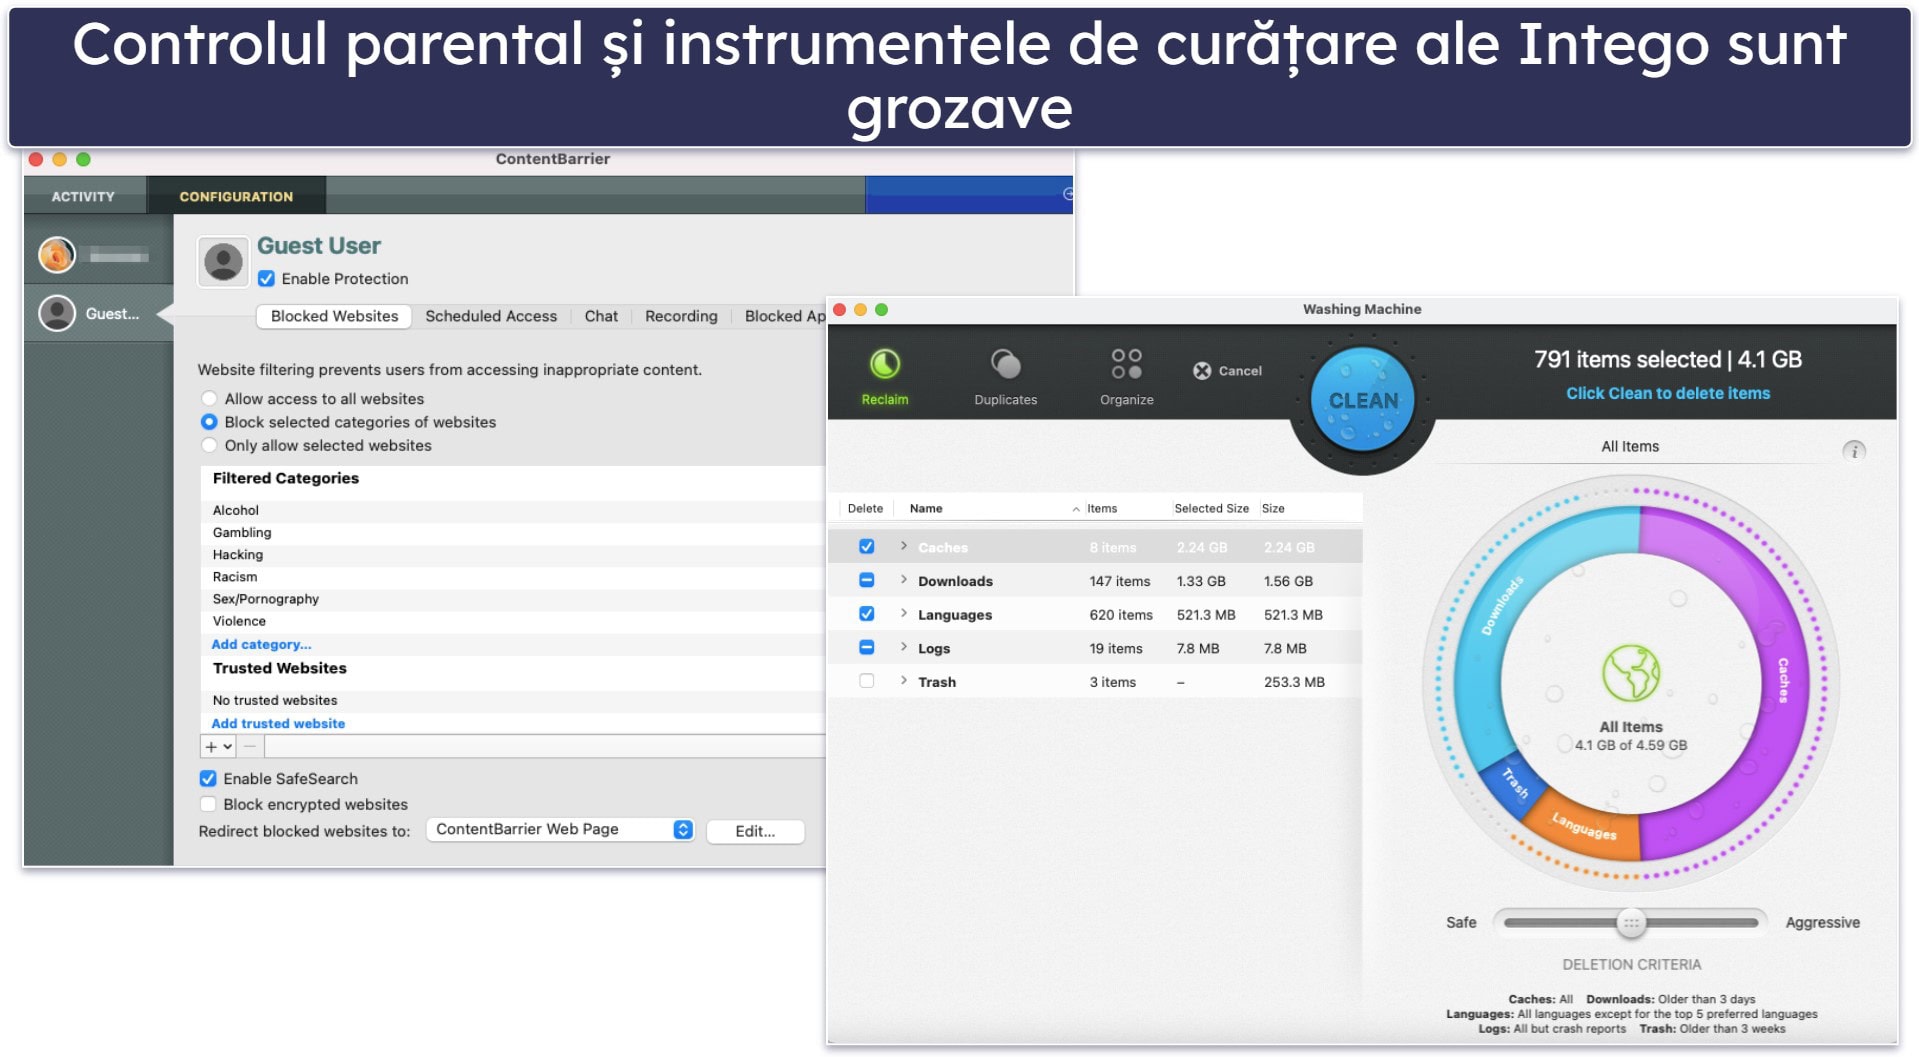The width and height of the screenshot is (1919, 1057).
Task: Uncheck the Languages delete checkbox
Action: tap(866, 614)
